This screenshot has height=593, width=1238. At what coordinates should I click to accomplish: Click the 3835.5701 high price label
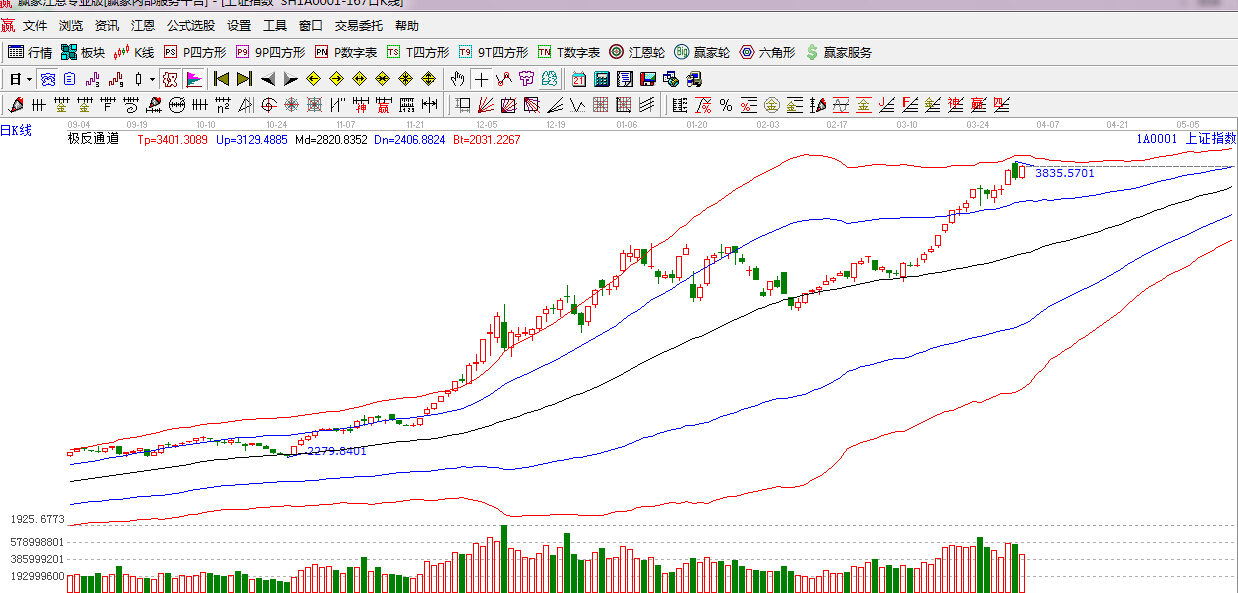pos(1064,173)
